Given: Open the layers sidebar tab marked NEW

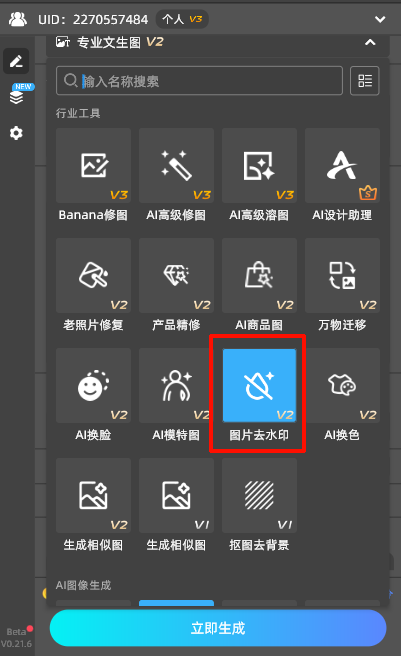Looking at the screenshot, I should [x=16, y=97].
